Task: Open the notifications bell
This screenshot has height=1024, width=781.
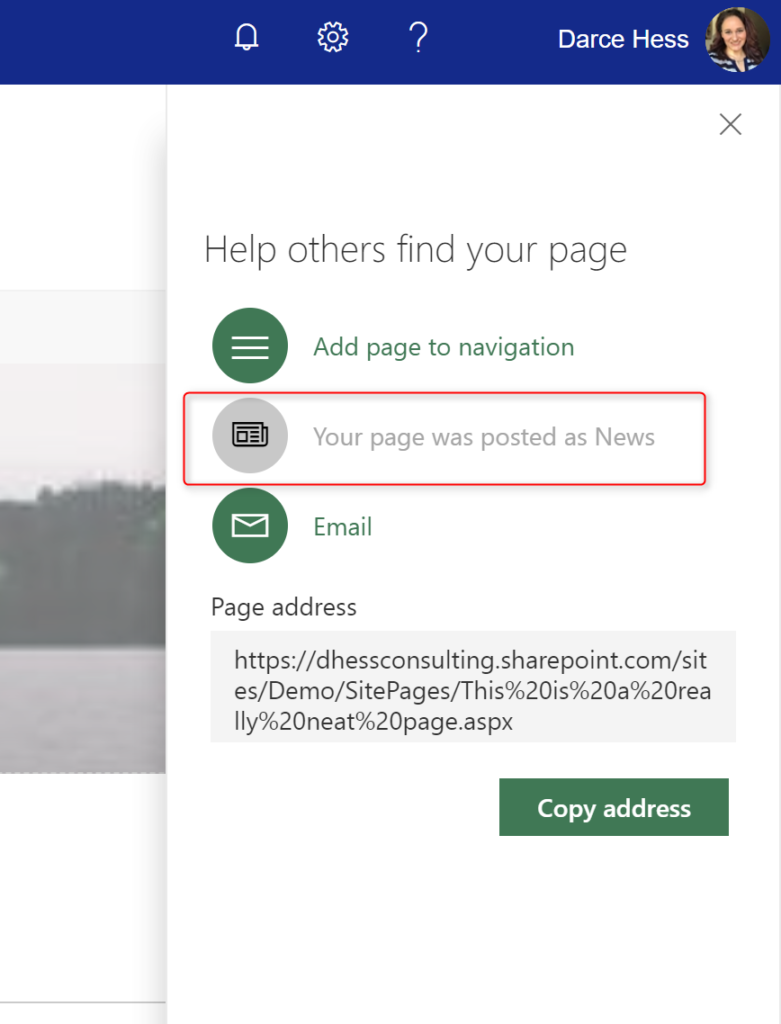Action: pyautogui.click(x=247, y=37)
